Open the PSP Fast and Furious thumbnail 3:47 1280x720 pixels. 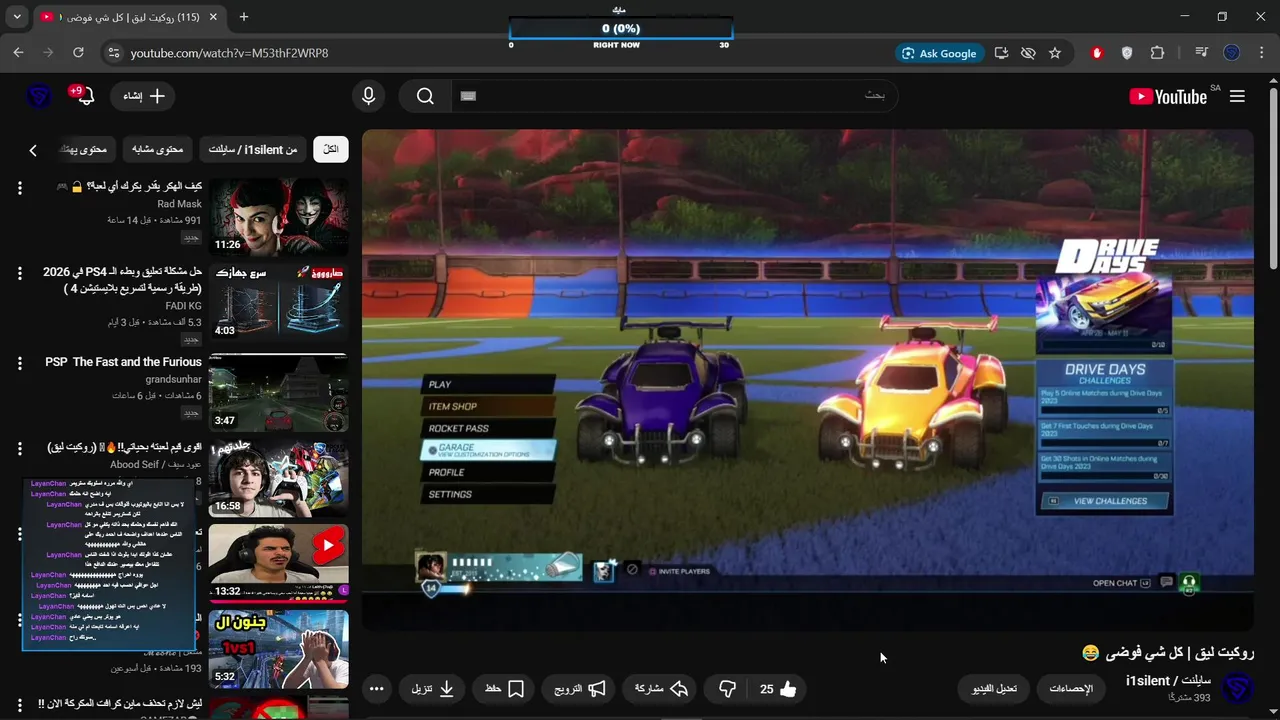tap(278, 392)
